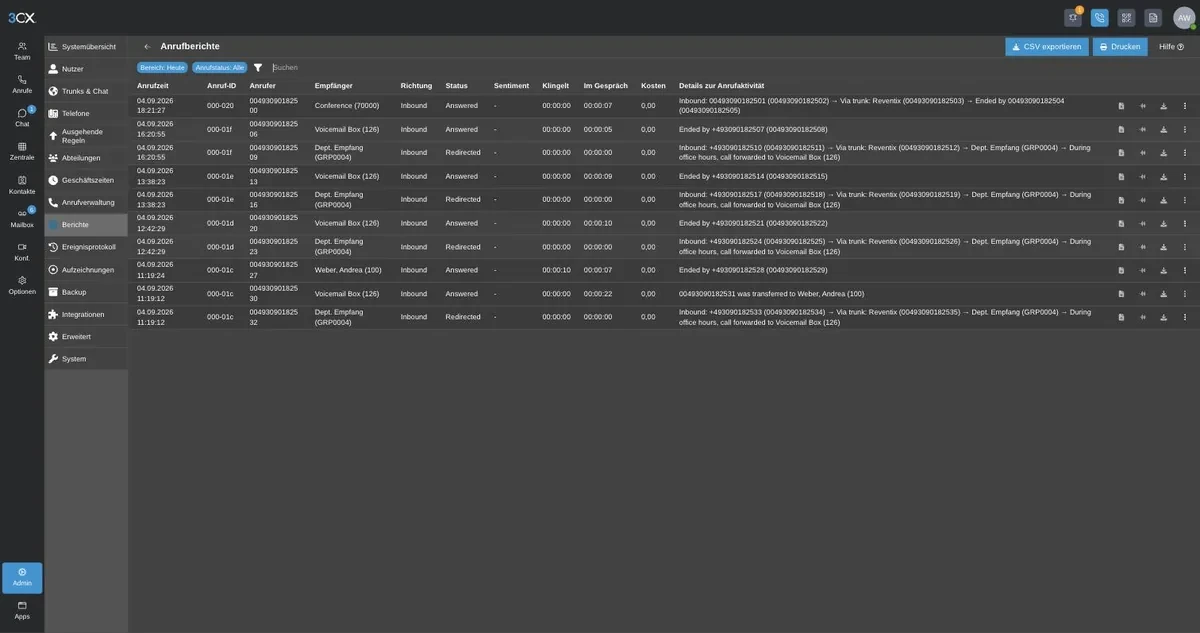Open three-dot menu for caller 00493090182509 row

coord(1185,152)
